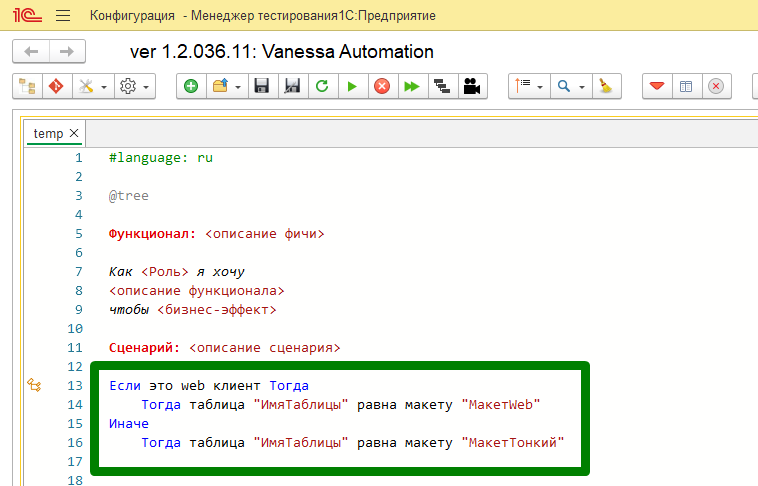Click line number 1 in gutter
The height and width of the screenshot is (486, 758).
[x=79, y=158]
